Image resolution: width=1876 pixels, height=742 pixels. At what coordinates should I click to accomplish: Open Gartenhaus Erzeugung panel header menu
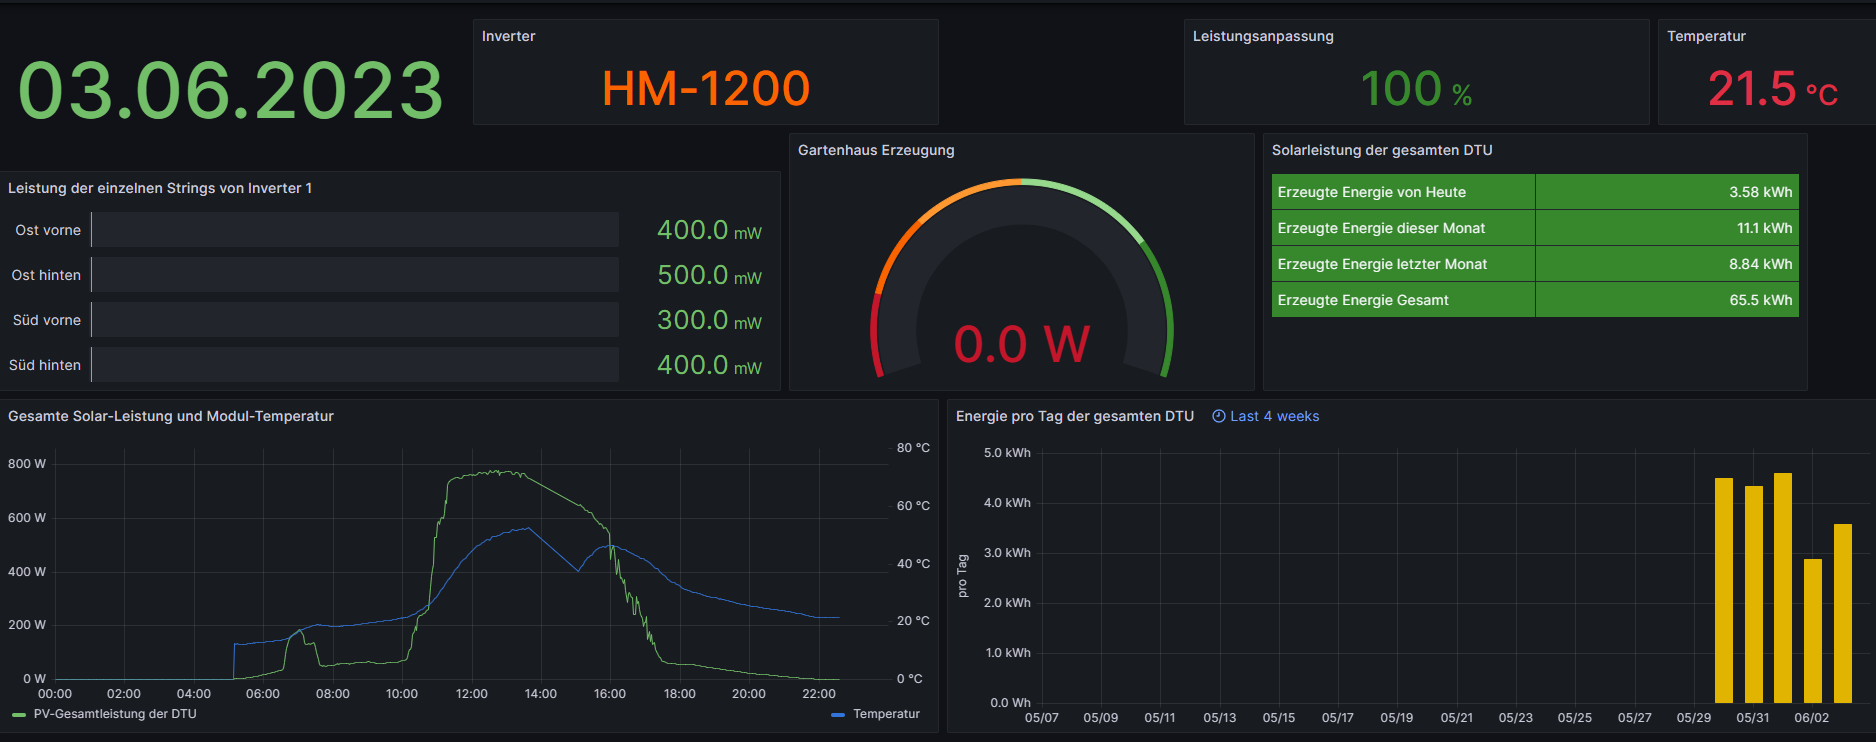[876, 150]
